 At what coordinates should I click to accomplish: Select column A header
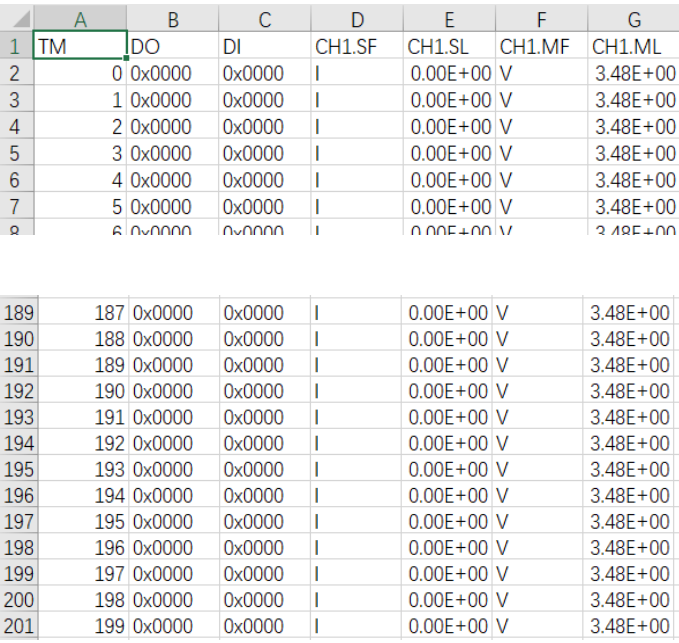[80, 18]
